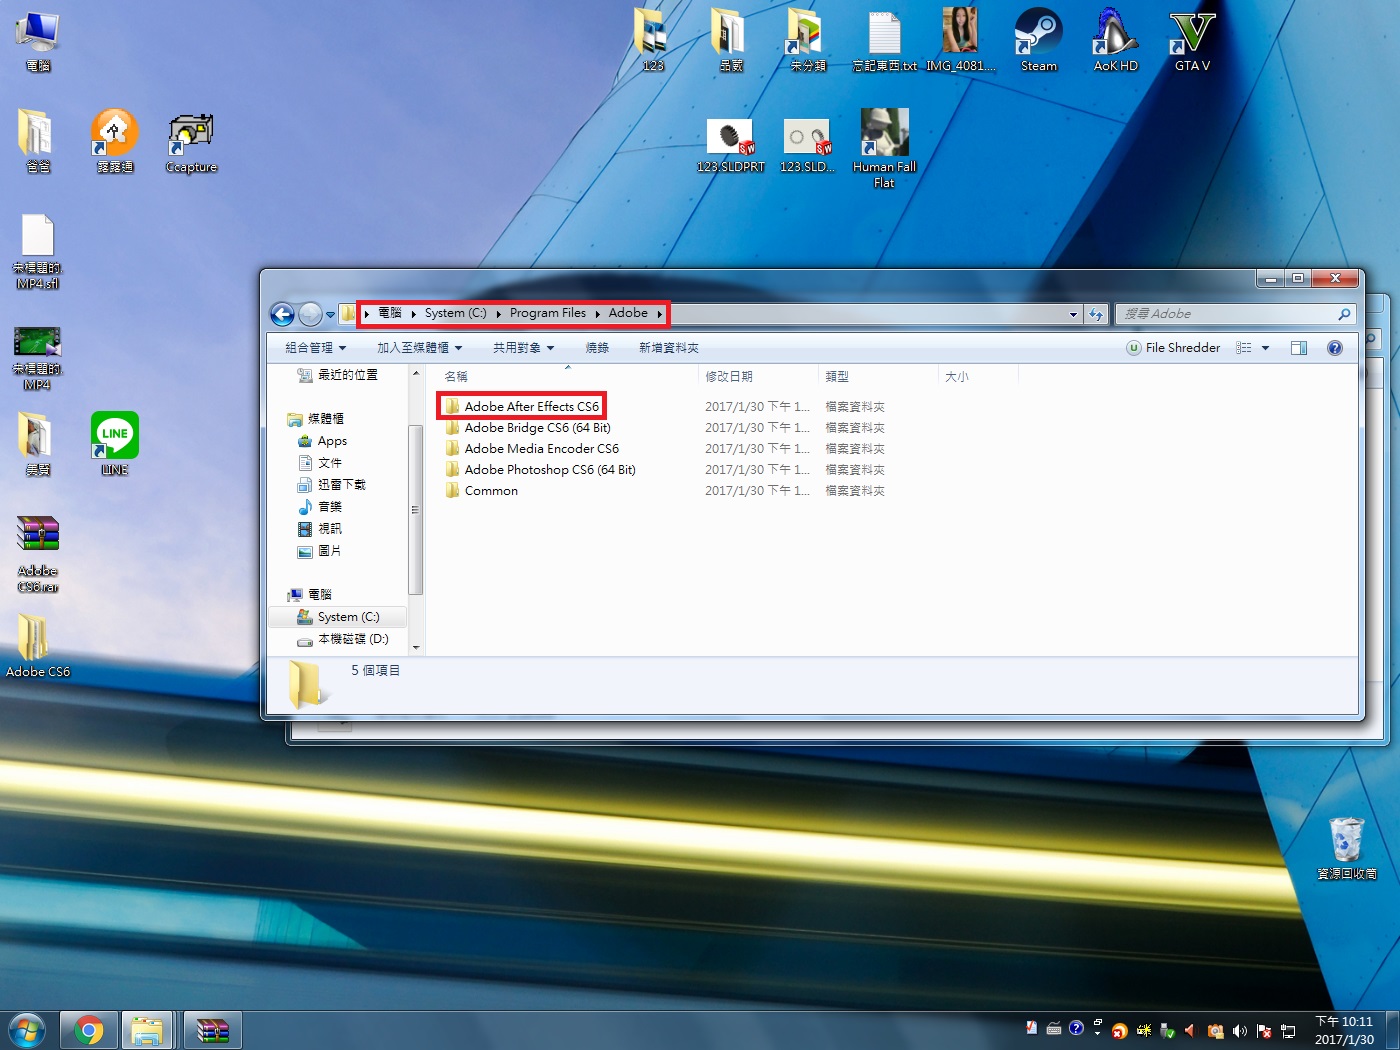This screenshot has height=1050, width=1400.
Task: Select the Adobe After Effects CS6 folder
Action: [x=522, y=407]
